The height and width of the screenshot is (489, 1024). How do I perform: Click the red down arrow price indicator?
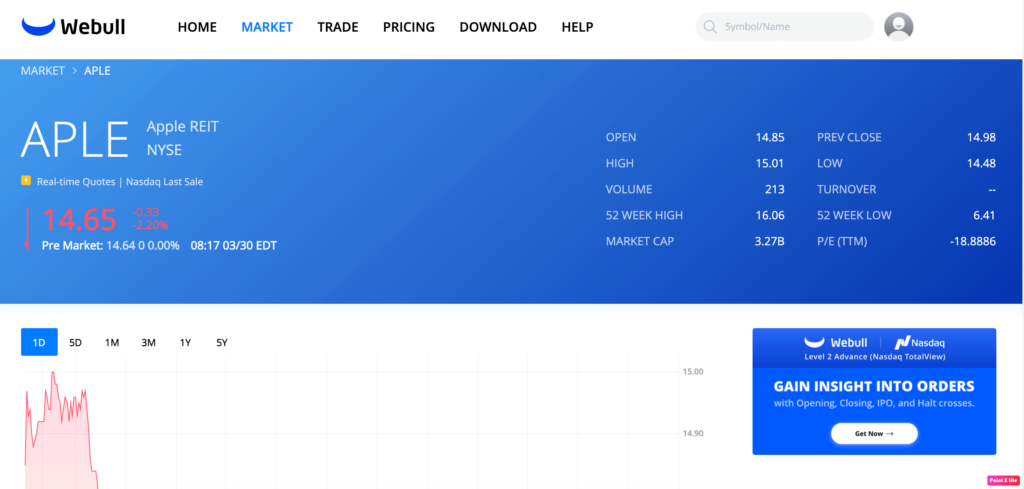[27, 229]
